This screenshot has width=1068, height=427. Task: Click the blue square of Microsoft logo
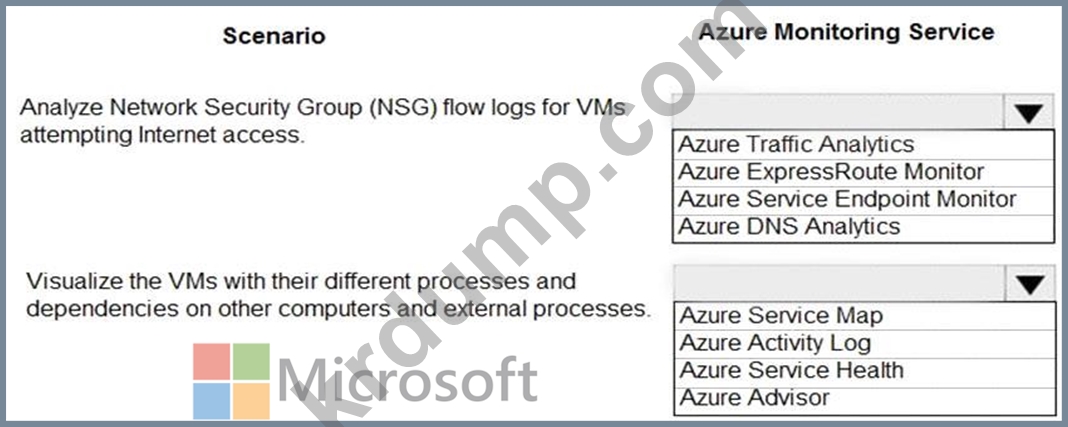point(211,401)
